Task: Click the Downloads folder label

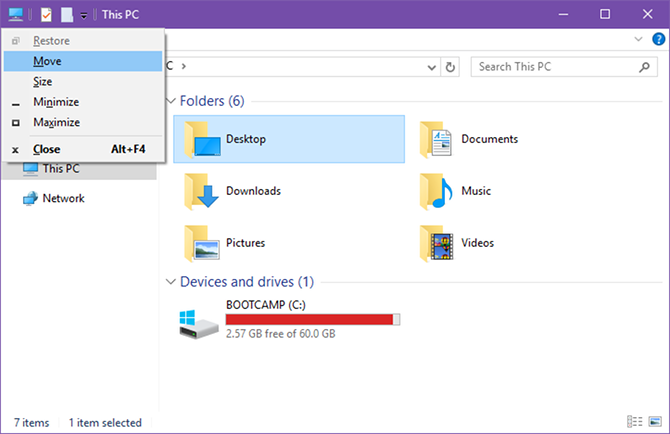Action: point(253,191)
